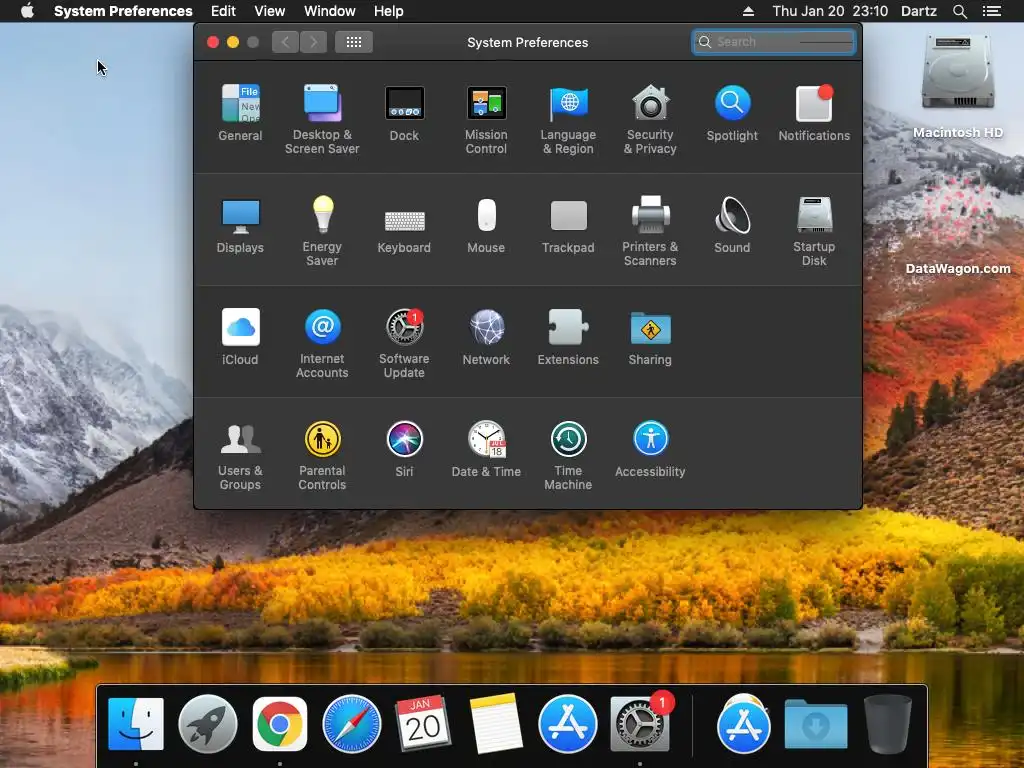Open the Sharing preferences pane
Viewport: 1024px width, 768px height.
pos(650,337)
